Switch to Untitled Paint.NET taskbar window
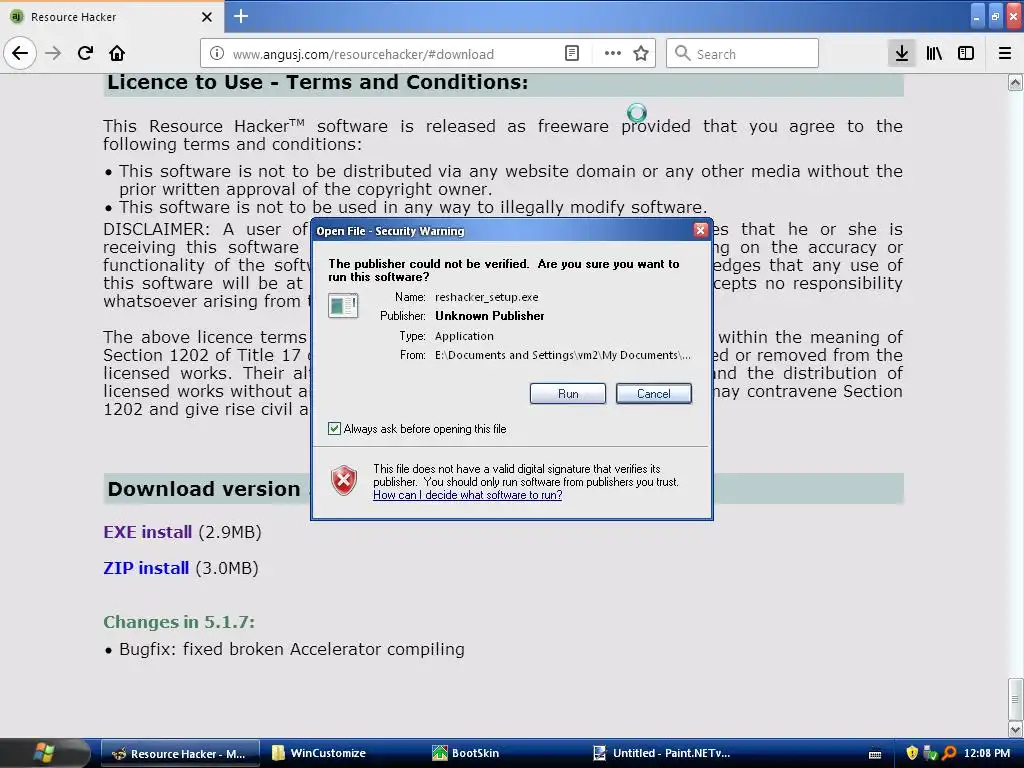This screenshot has height=768, width=1024. 663,754
